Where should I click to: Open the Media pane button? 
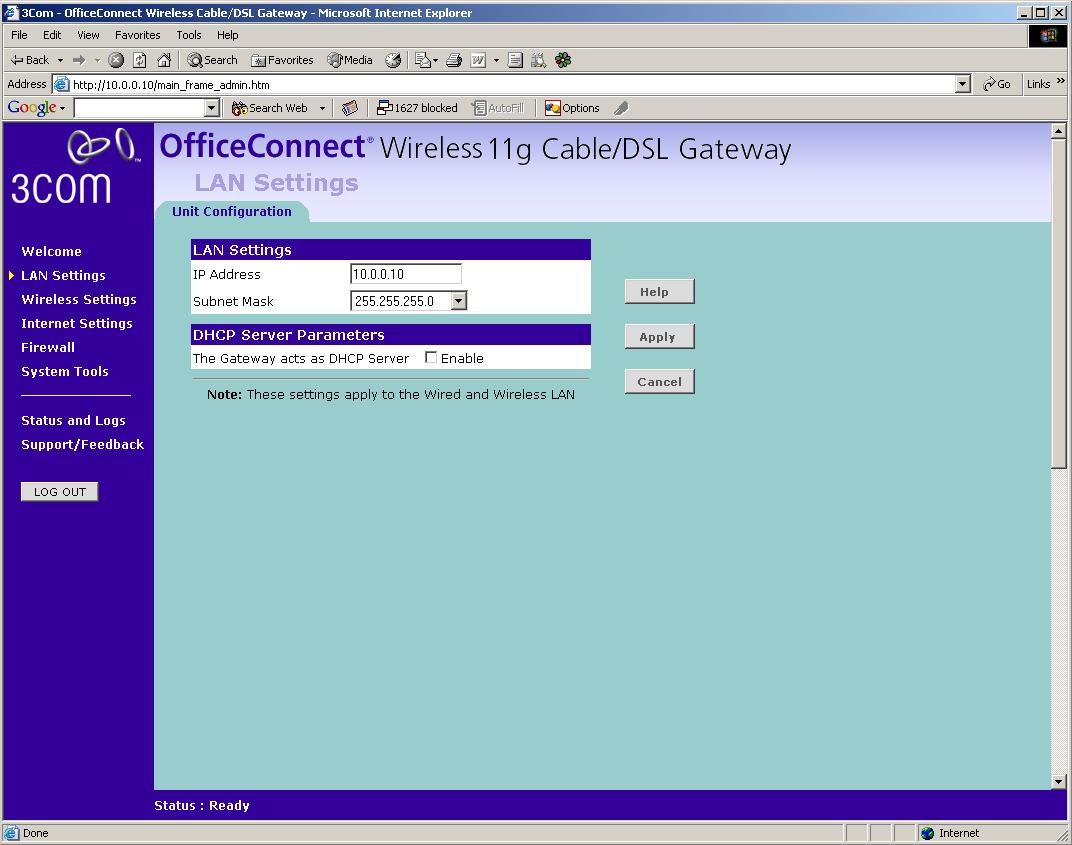tap(350, 60)
